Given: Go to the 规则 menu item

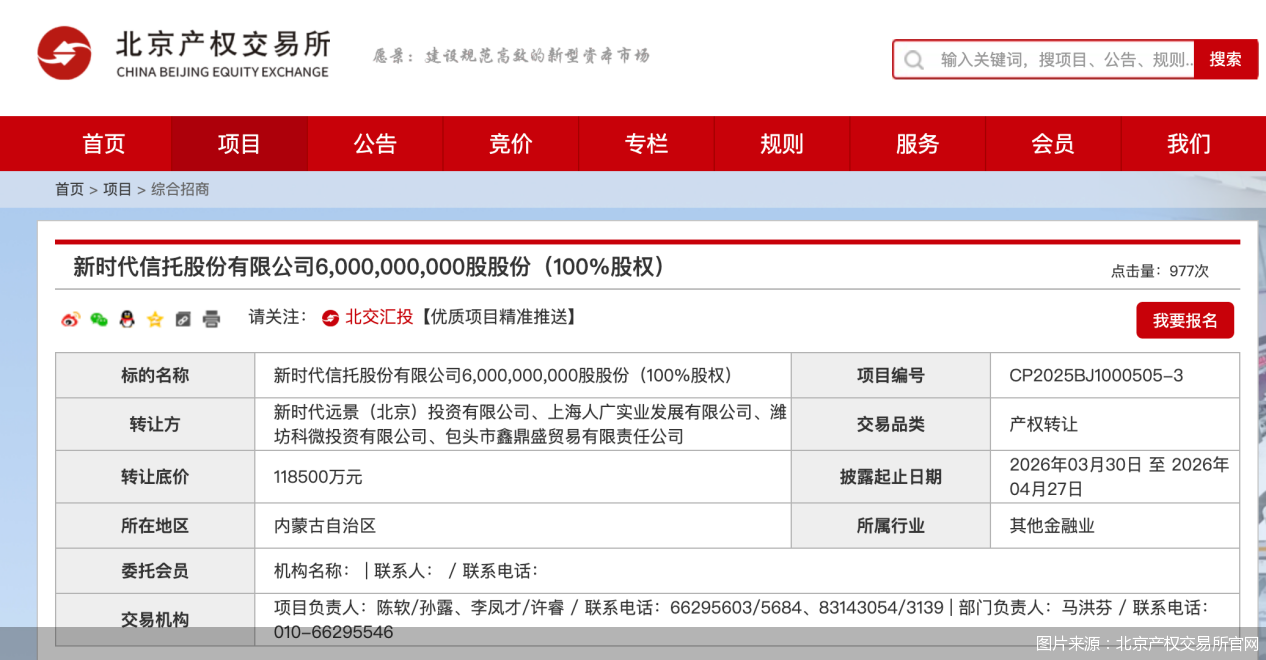Looking at the screenshot, I should (x=781, y=143).
